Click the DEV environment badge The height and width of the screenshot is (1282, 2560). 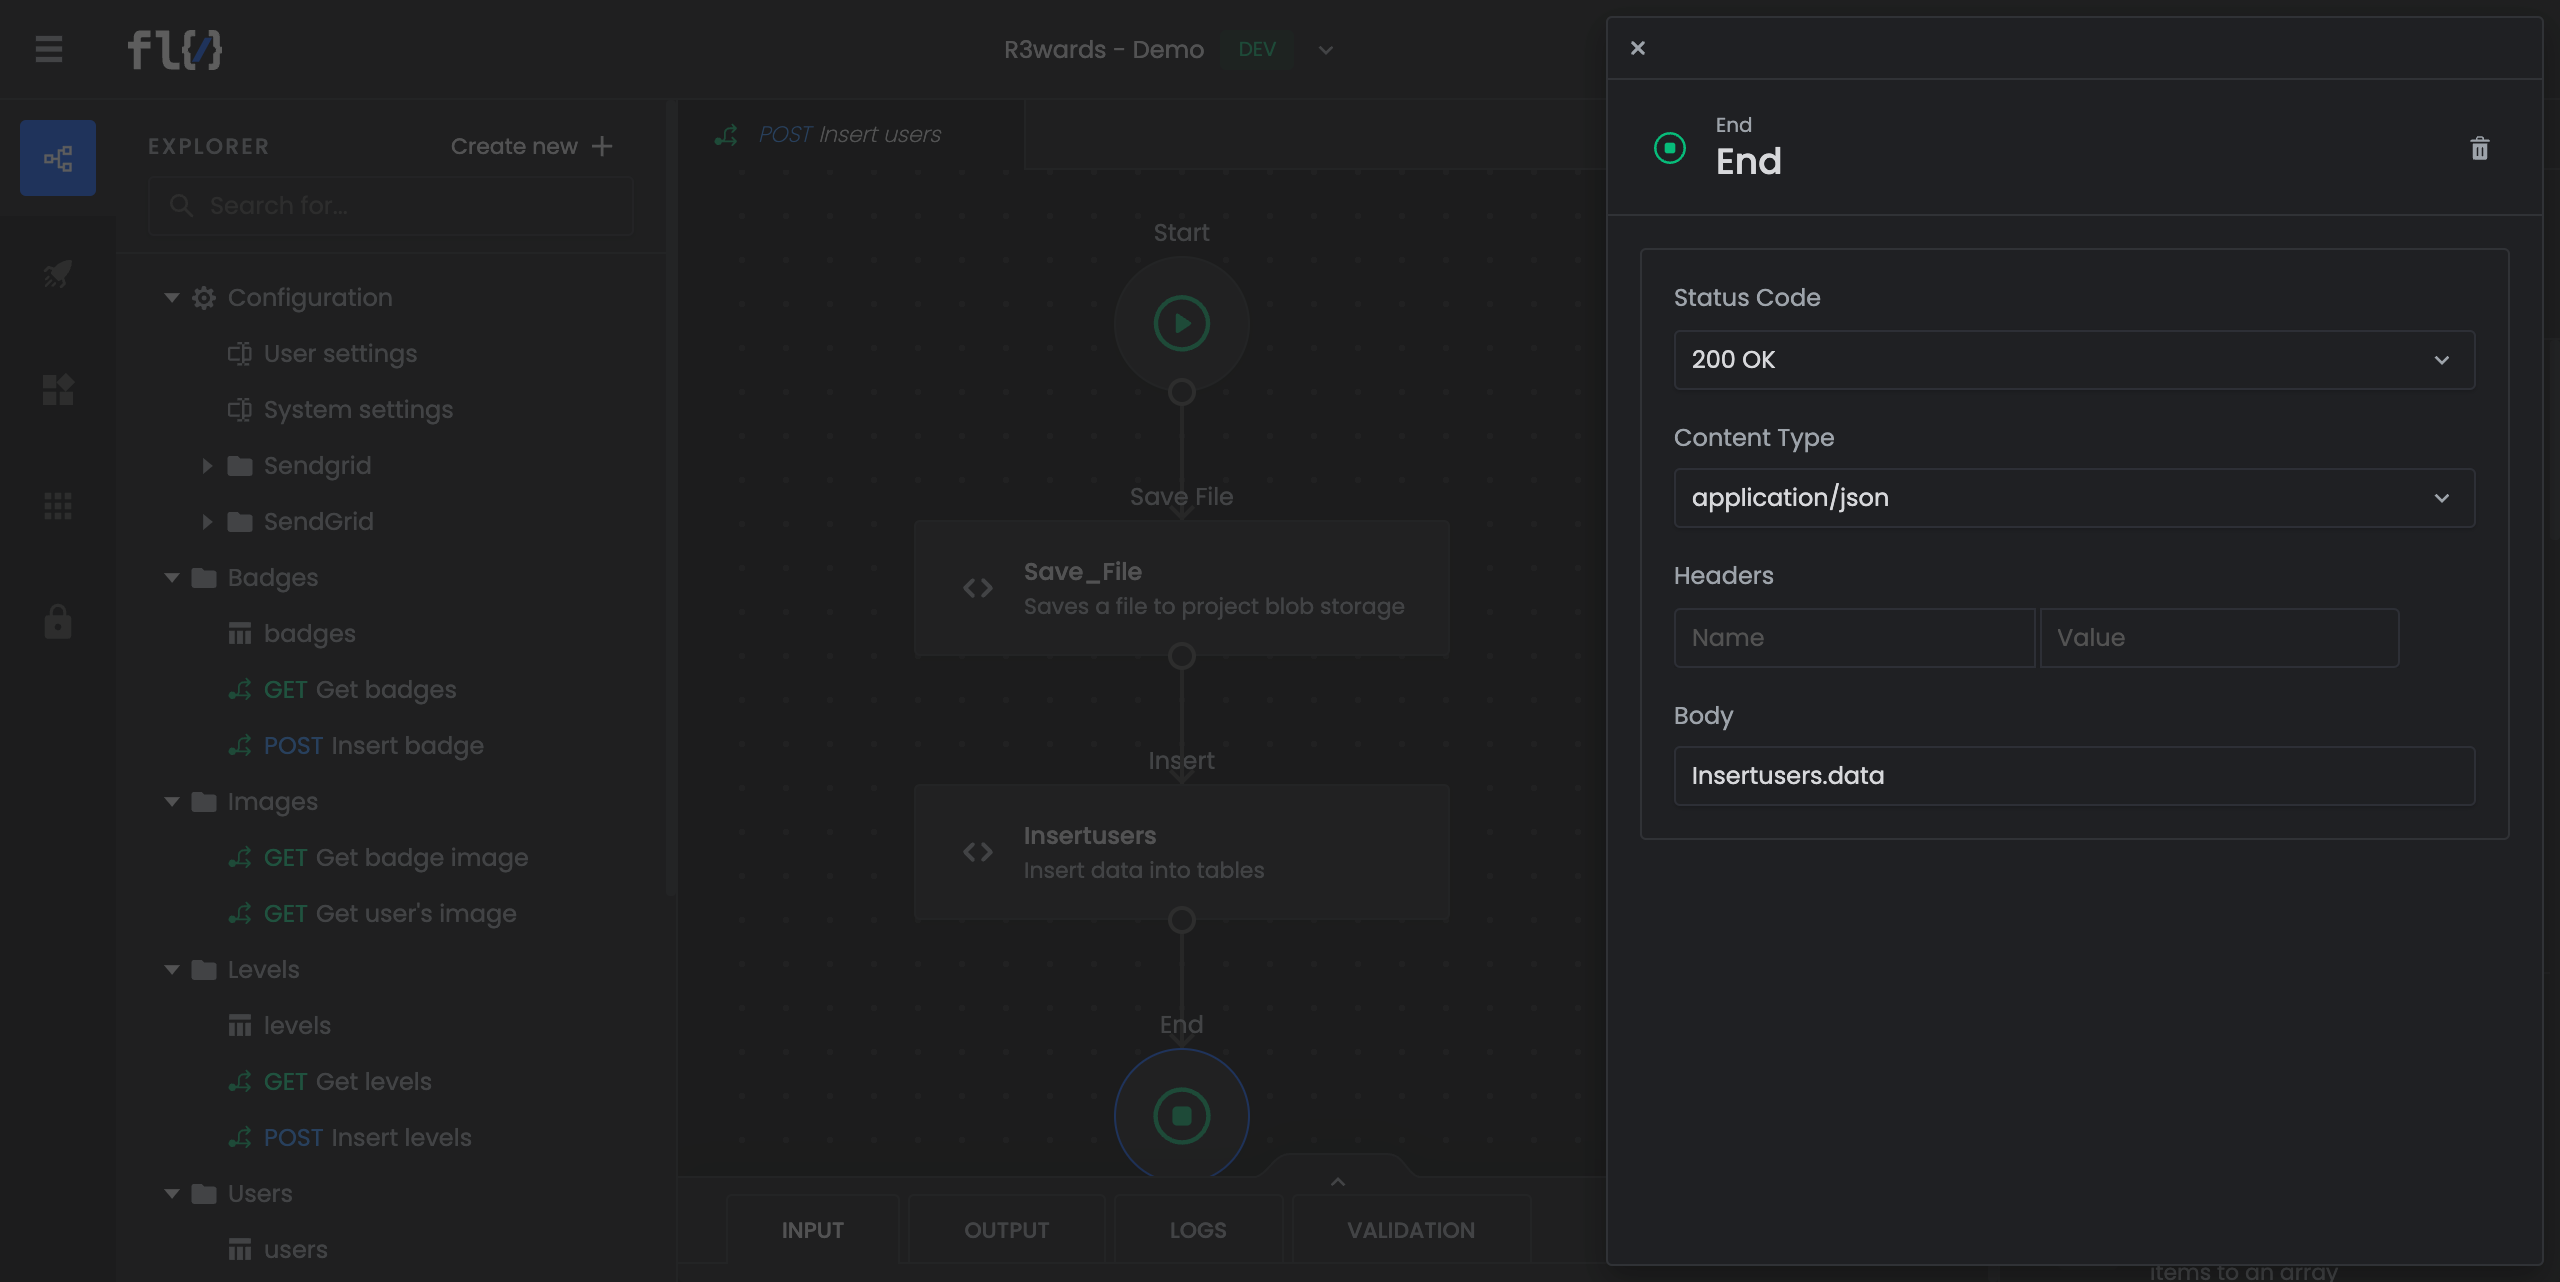pyautogui.click(x=1257, y=50)
